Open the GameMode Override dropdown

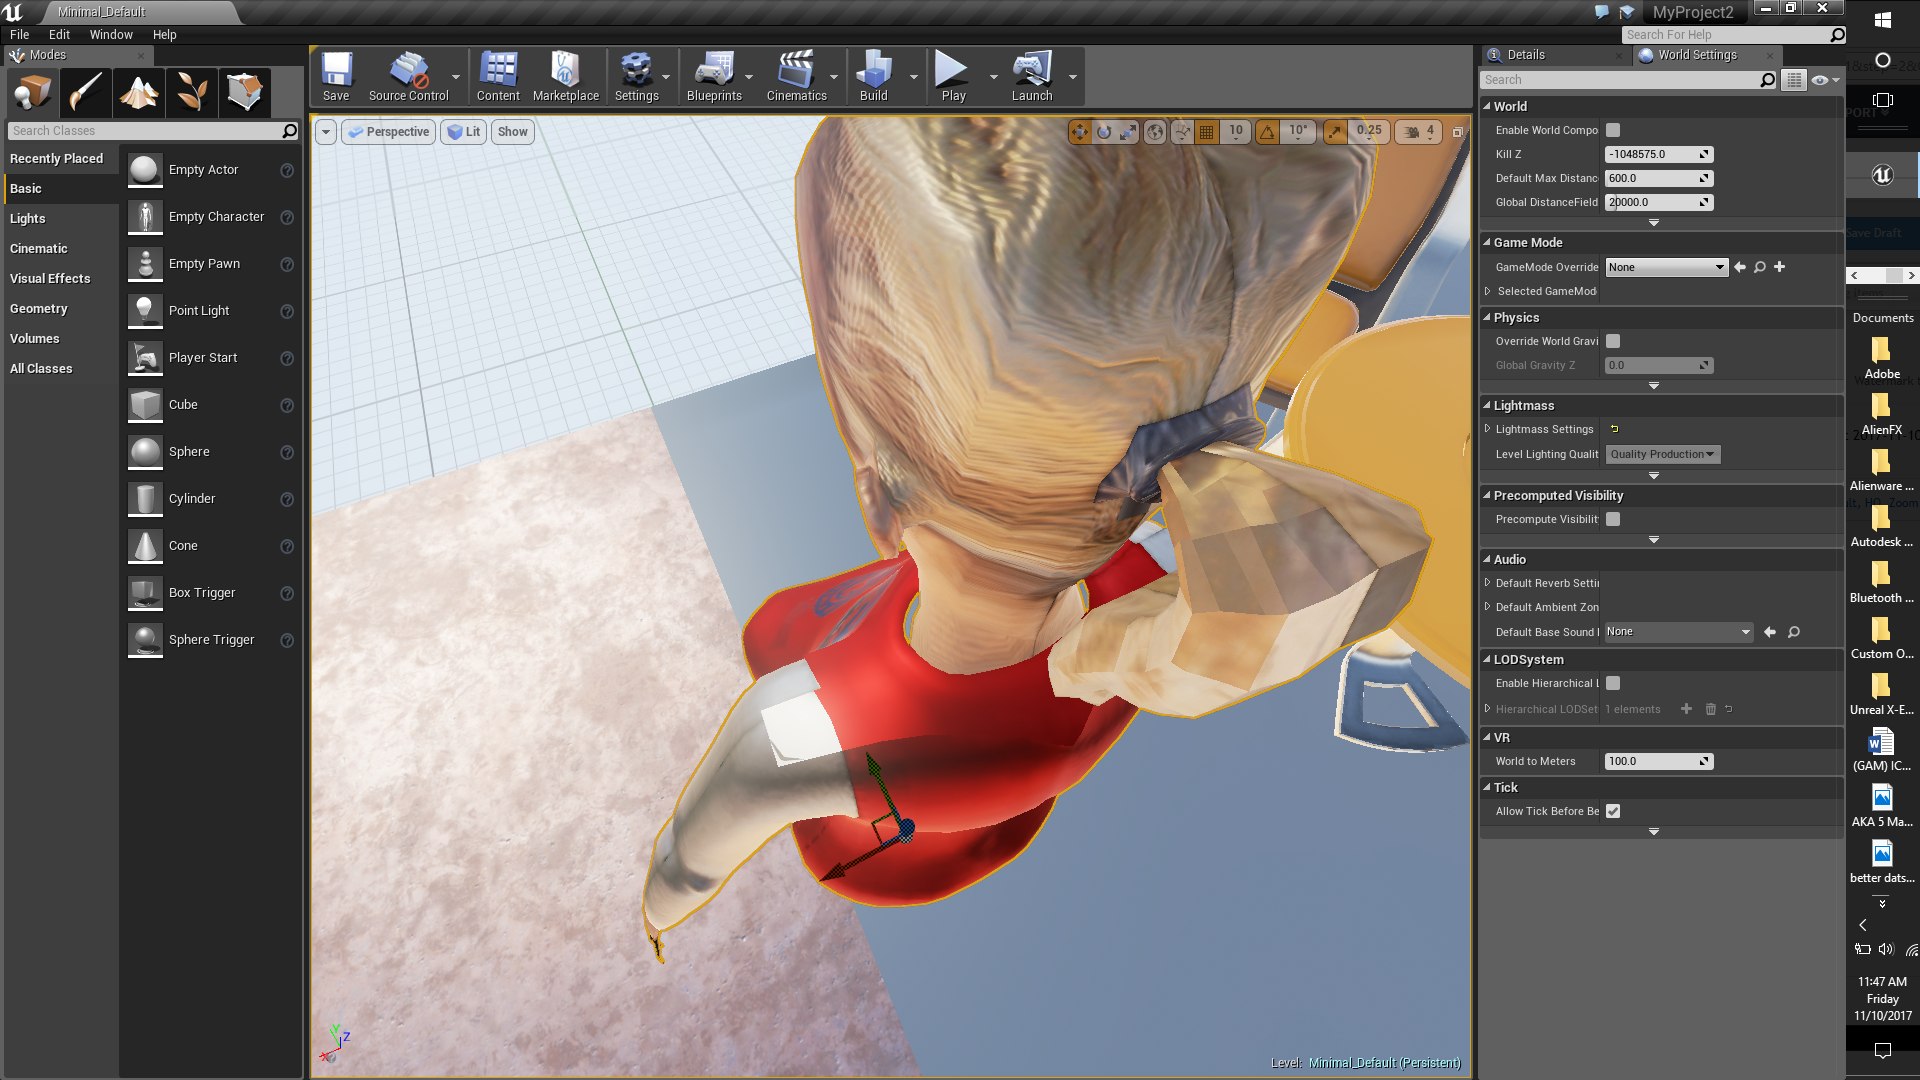point(1666,267)
